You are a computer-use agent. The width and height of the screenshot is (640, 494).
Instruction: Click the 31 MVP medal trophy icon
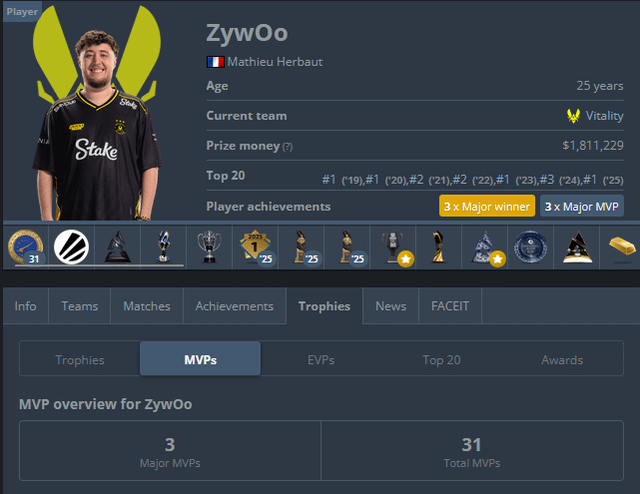point(25,247)
